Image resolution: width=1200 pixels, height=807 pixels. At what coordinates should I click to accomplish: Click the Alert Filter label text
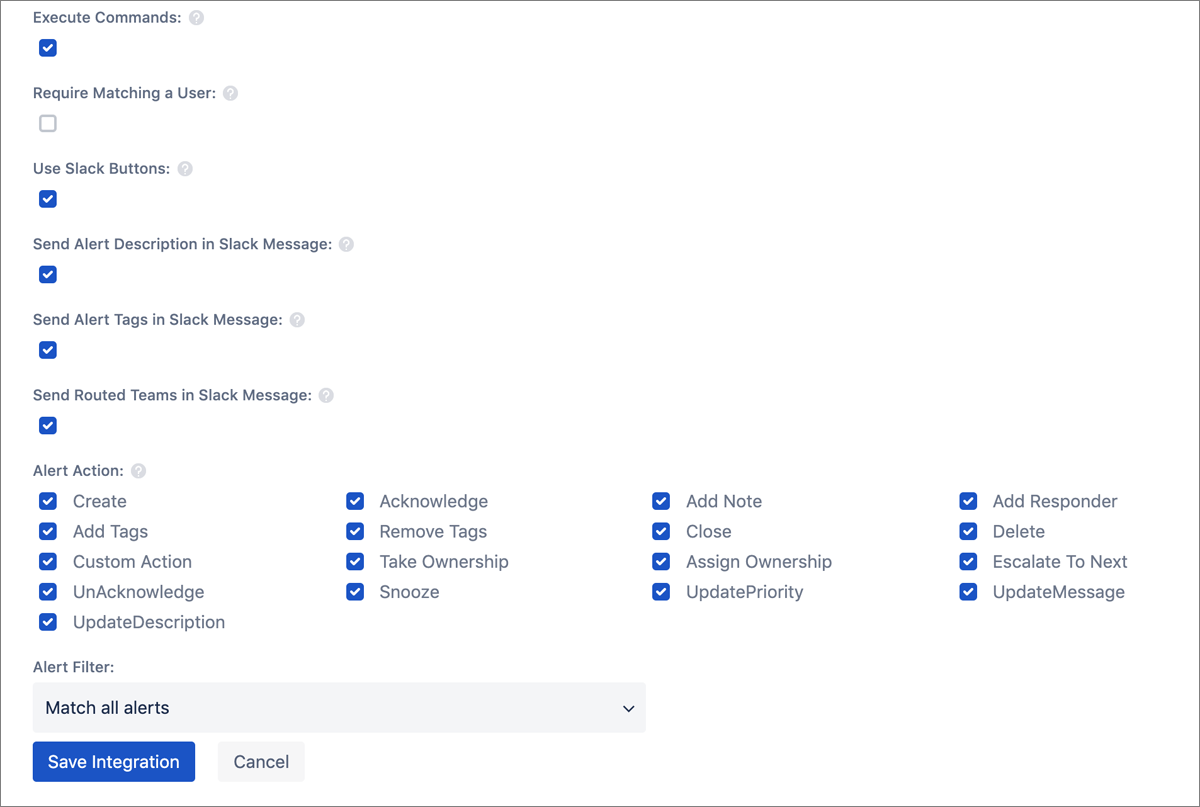pos(74,666)
